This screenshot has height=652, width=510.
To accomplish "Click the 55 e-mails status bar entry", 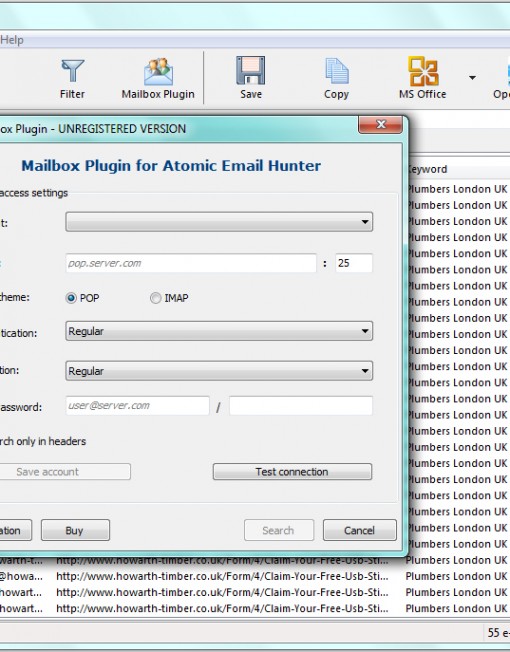I will coord(498,633).
